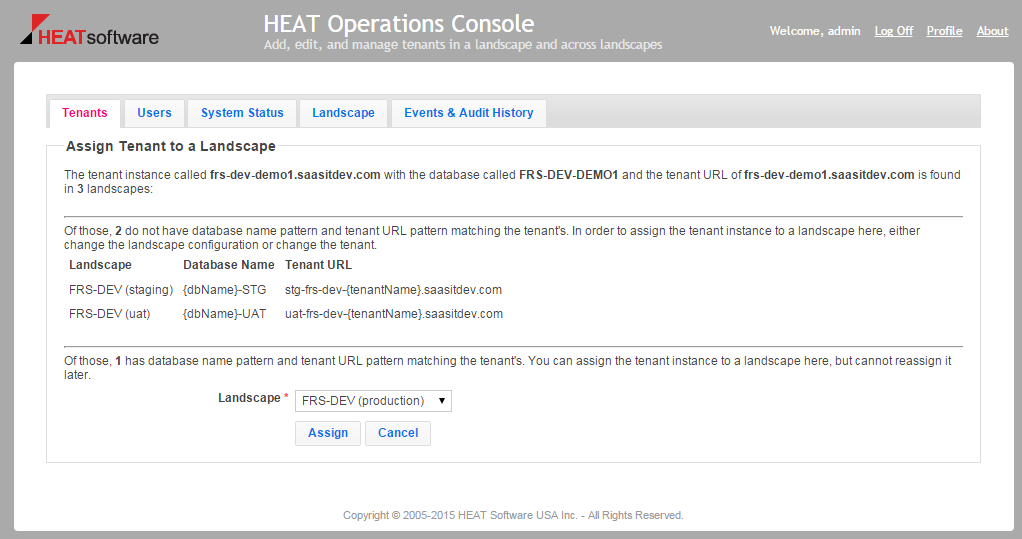Click the Tenant URL column header

pyautogui.click(x=318, y=265)
